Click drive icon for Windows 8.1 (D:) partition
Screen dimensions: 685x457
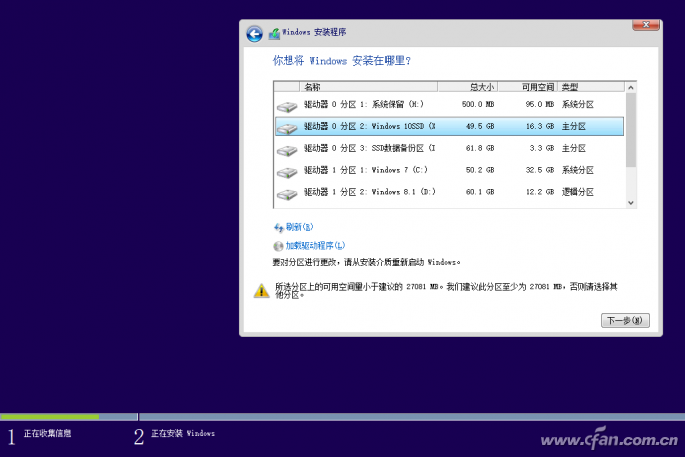(287, 193)
